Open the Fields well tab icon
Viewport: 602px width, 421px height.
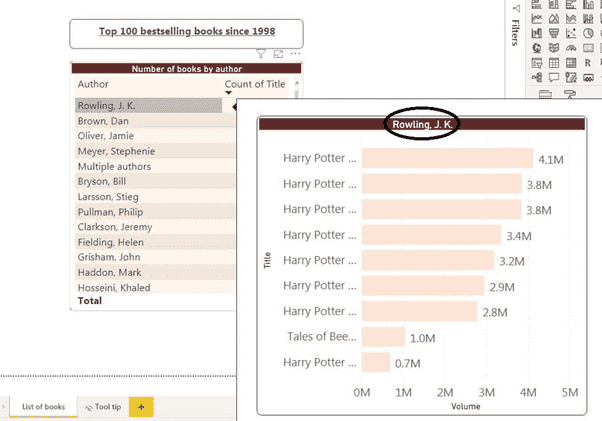click(545, 94)
